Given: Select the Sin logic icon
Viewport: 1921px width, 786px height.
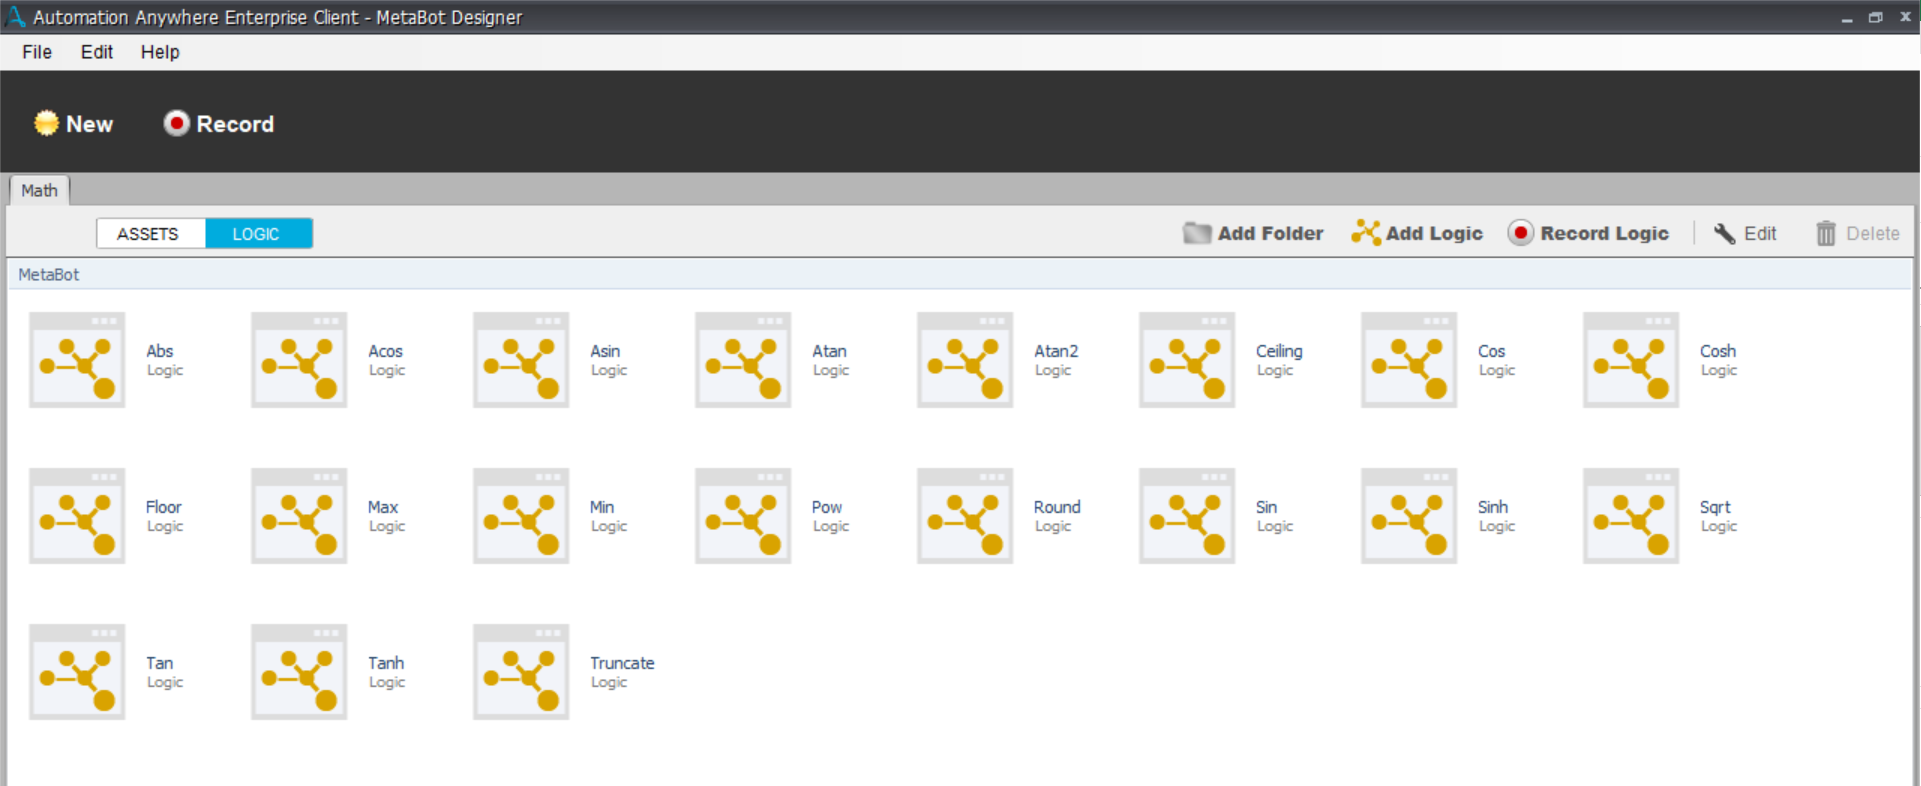Looking at the screenshot, I should (x=1187, y=516).
